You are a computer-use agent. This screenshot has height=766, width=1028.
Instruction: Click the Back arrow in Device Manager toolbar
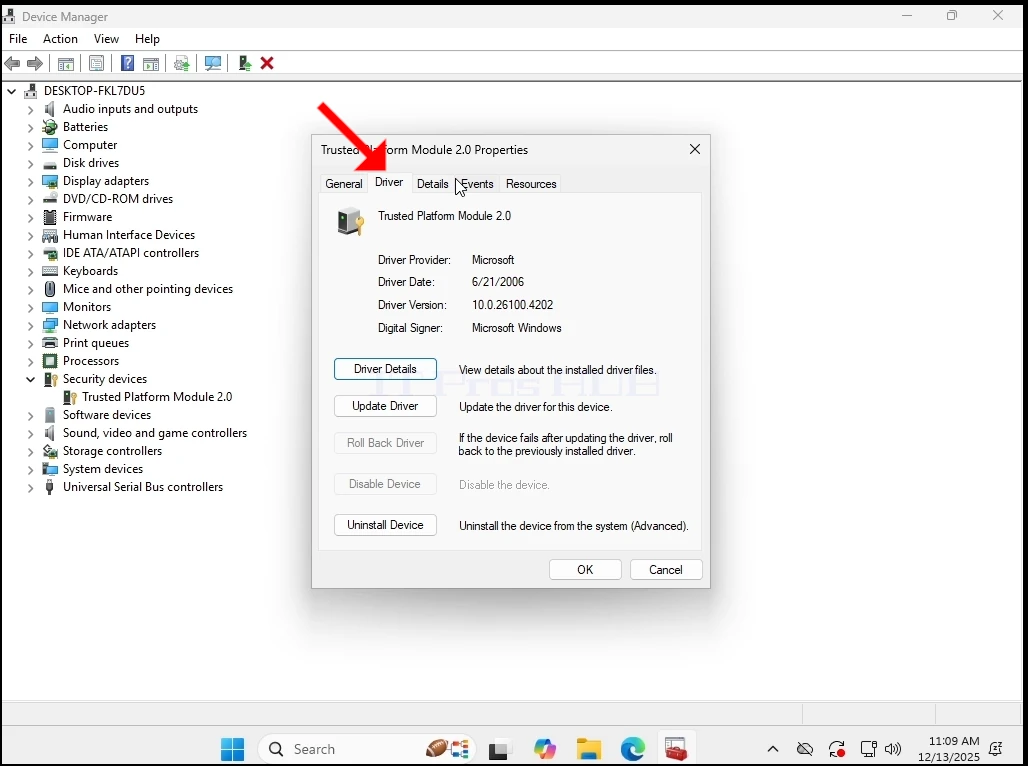[12, 64]
